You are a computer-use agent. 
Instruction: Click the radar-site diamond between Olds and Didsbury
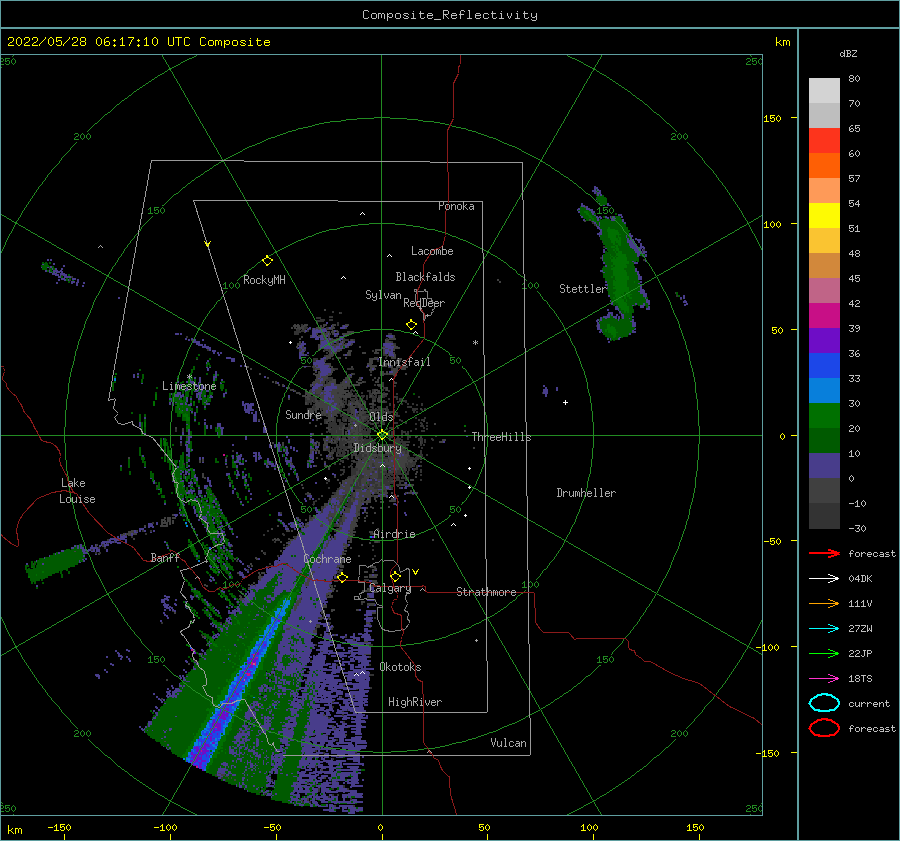tap(382, 435)
